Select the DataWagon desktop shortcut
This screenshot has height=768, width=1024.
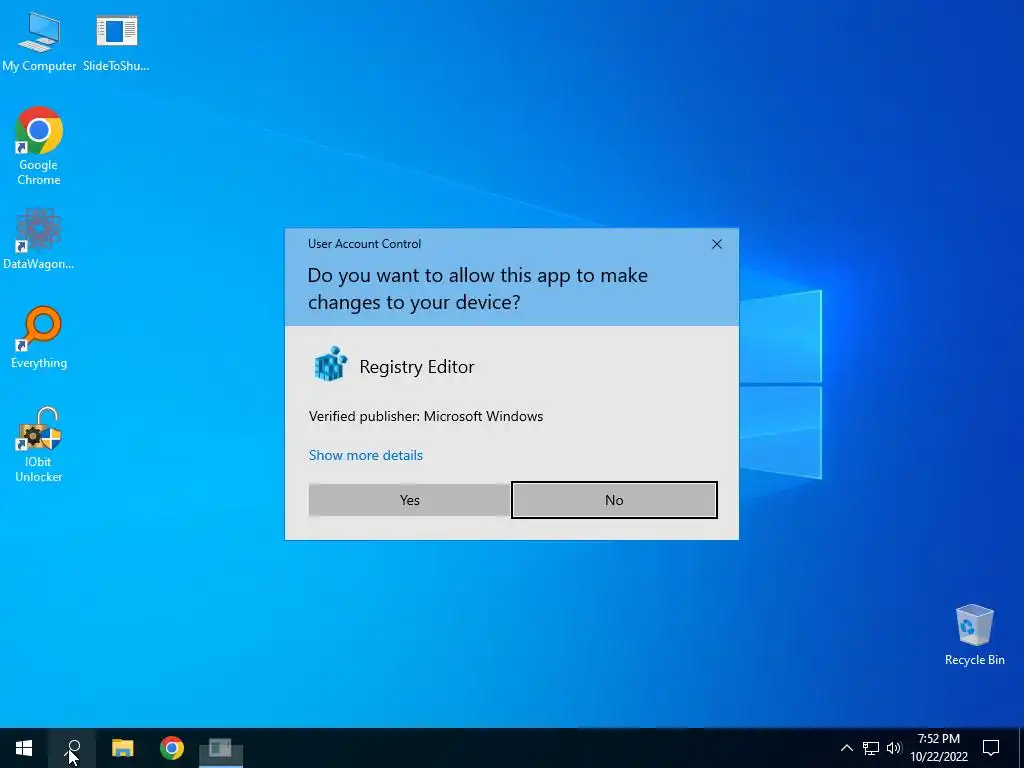[x=39, y=238]
